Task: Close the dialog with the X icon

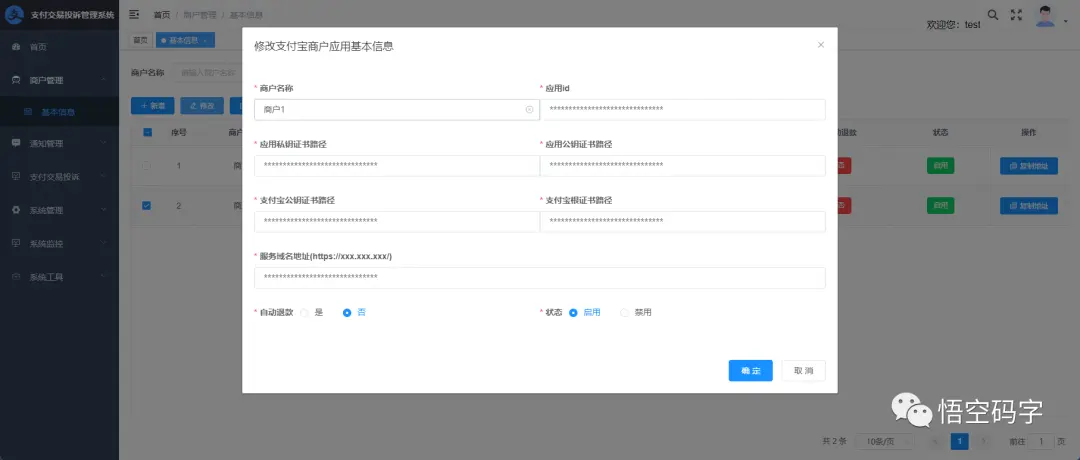Action: (x=820, y=45)
